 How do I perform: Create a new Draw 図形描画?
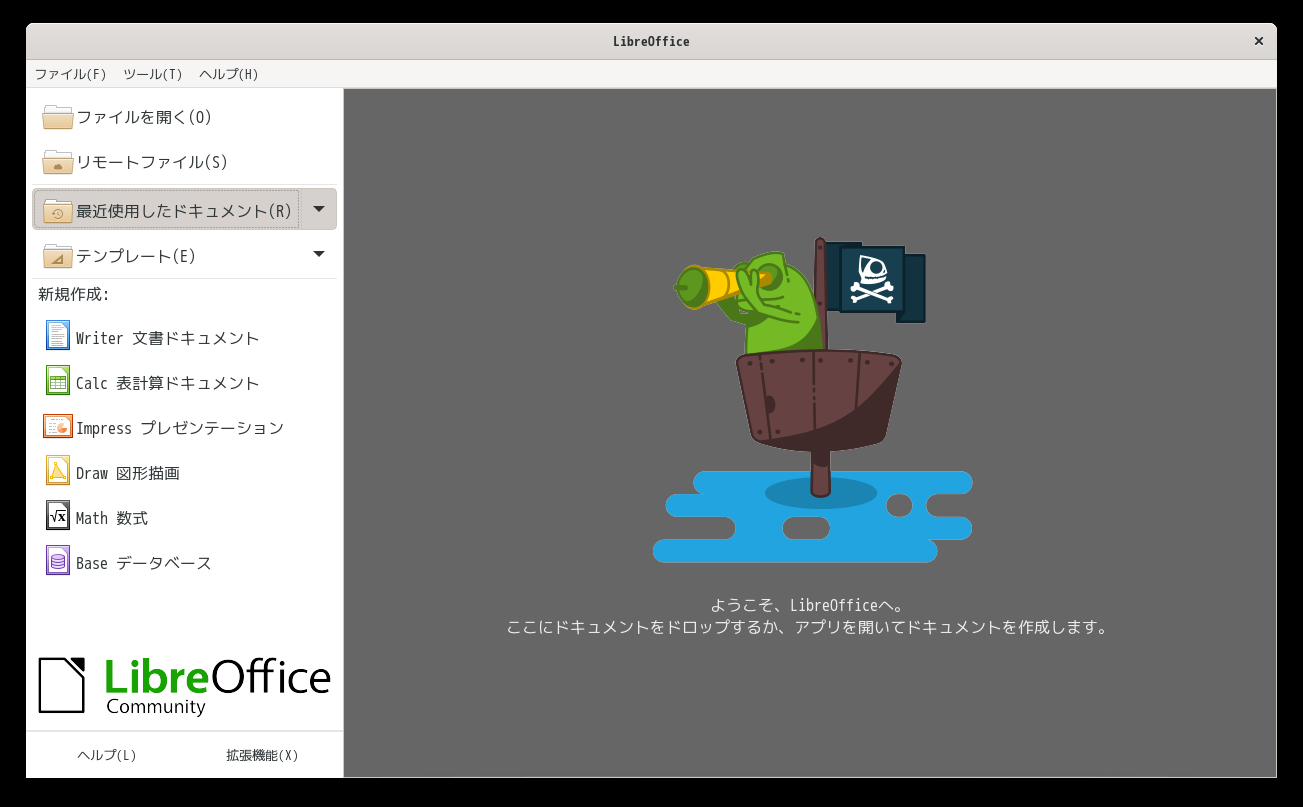coord(184,472)
